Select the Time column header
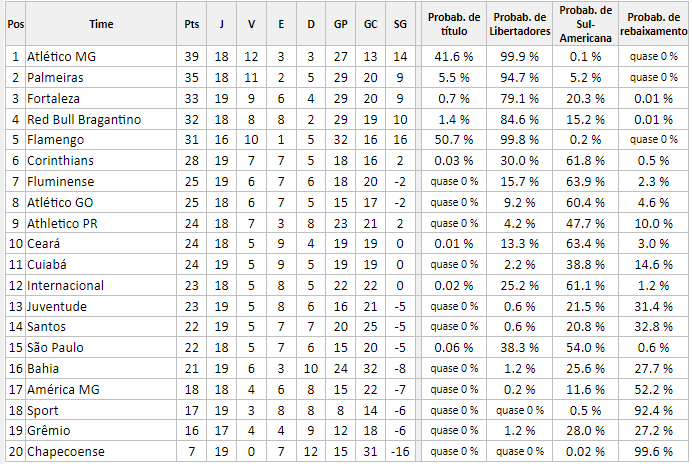 tap(101, 24)
